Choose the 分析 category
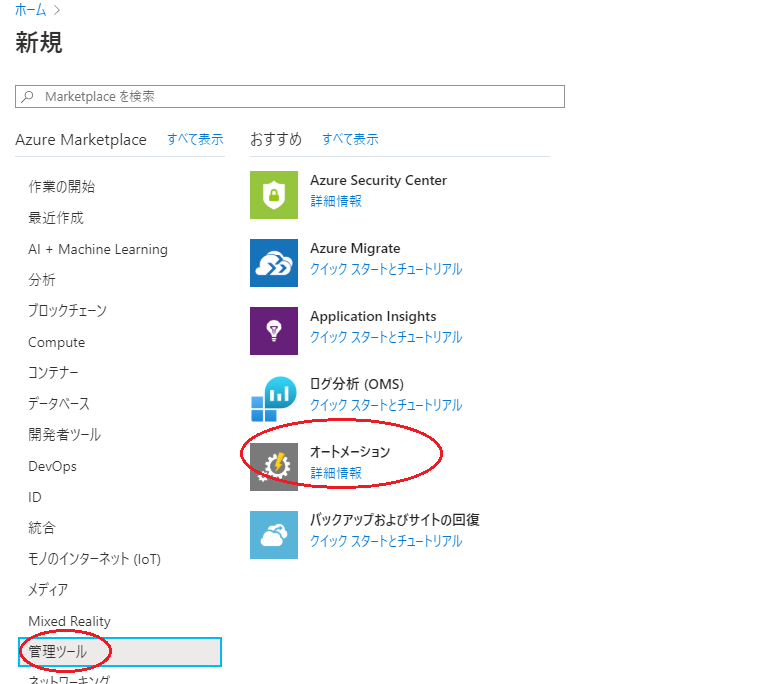 [42, 280]
